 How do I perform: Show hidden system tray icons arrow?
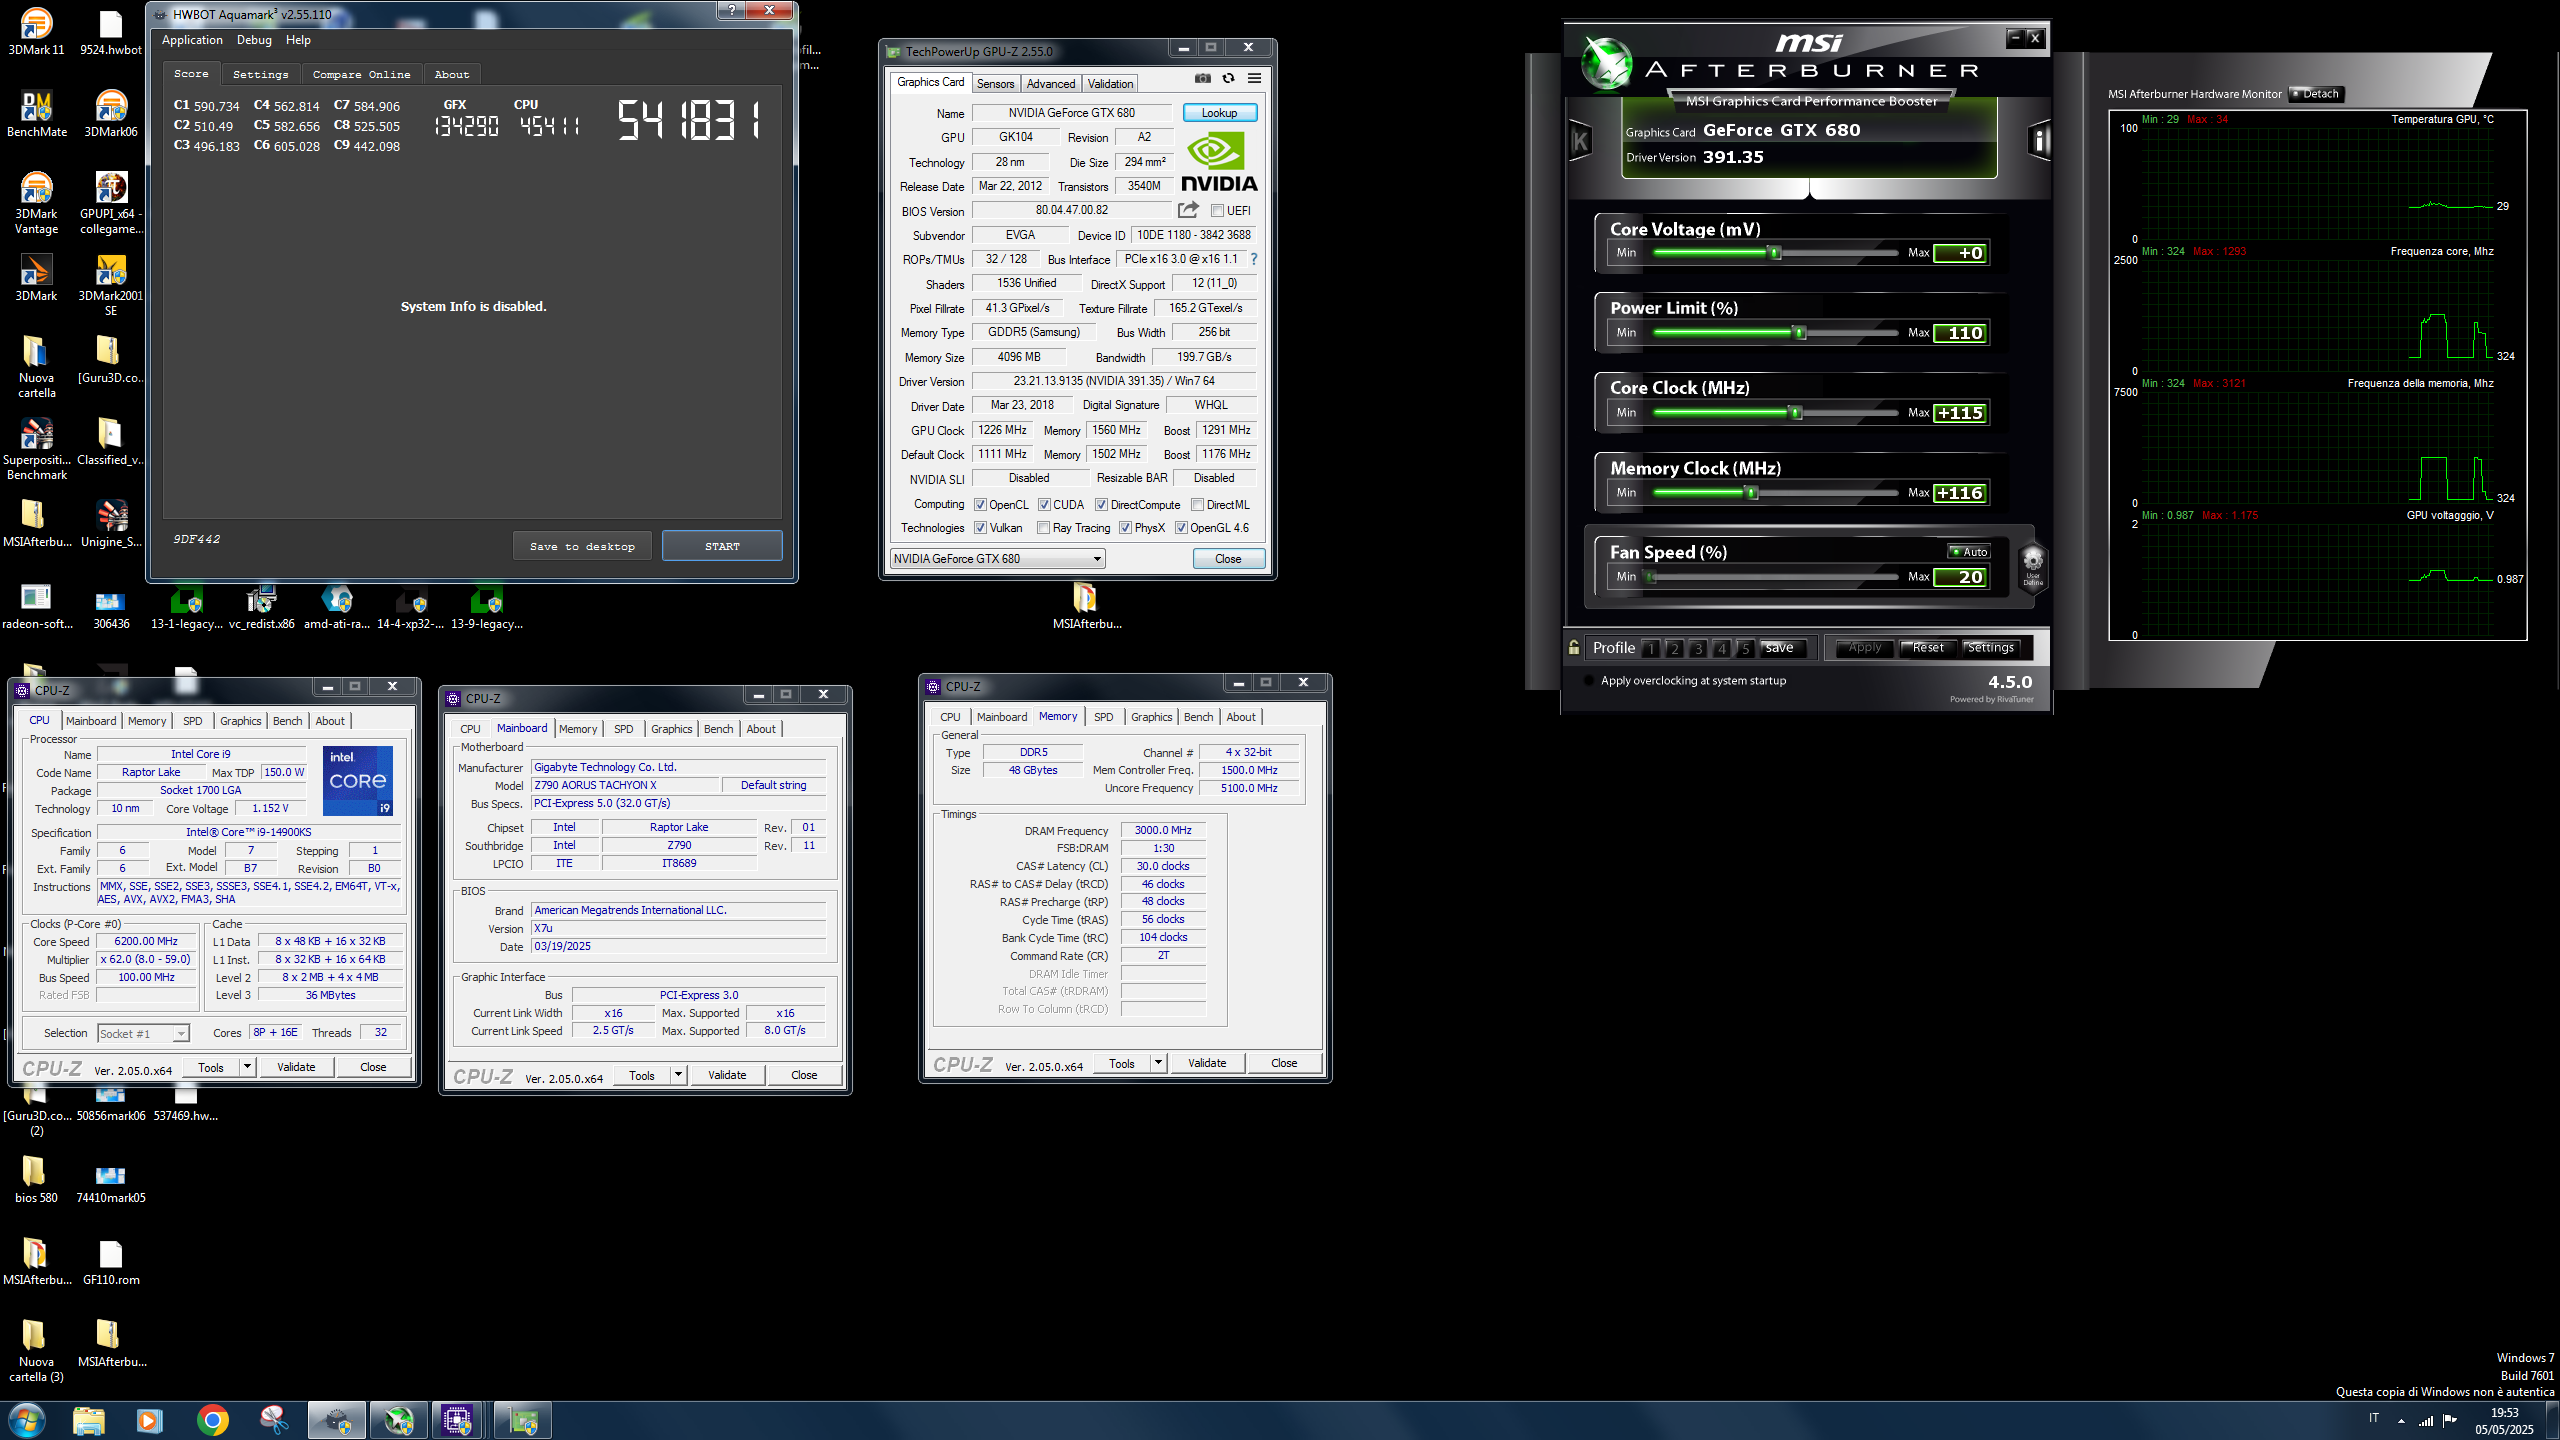click(x=2401, y=1421)
